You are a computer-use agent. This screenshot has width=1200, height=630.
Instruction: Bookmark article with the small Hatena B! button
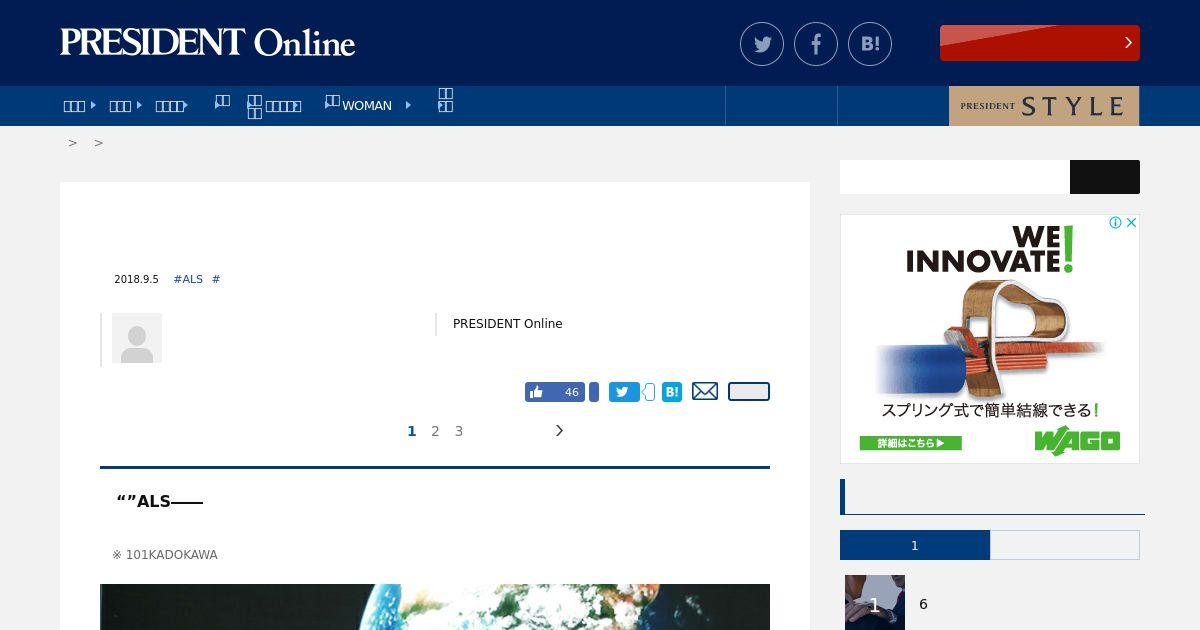[672, 392]
